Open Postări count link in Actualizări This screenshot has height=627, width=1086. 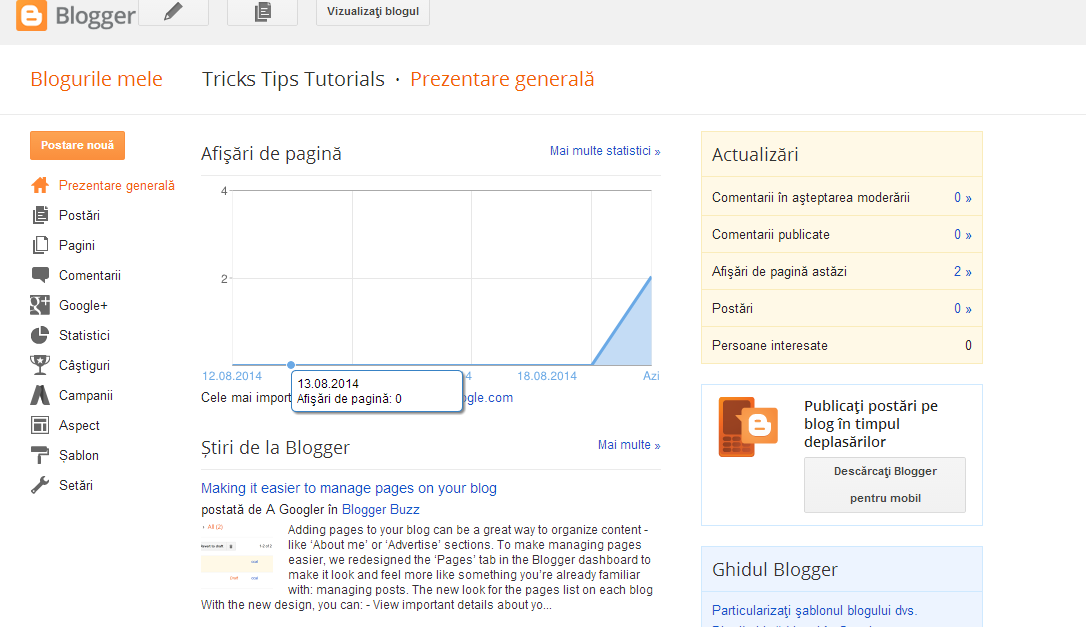963,308
